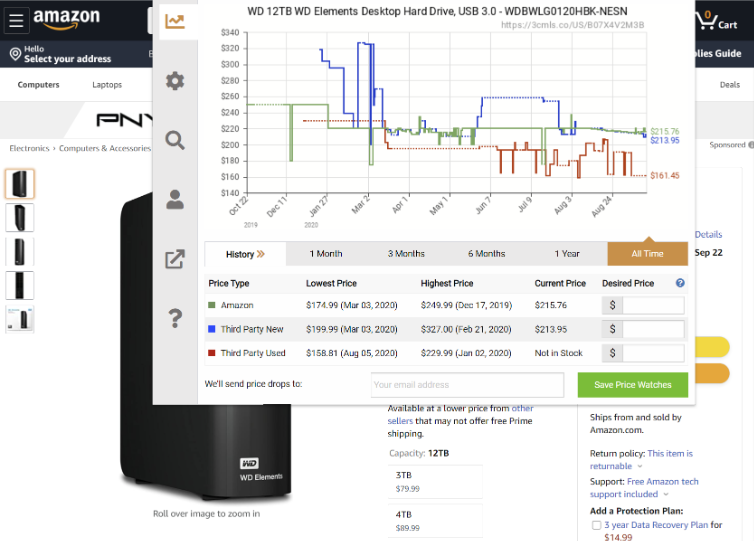The height and width of the screenshot is (541, 754).
Task: Go to the Amazon logo home
Action: point(66,19)
